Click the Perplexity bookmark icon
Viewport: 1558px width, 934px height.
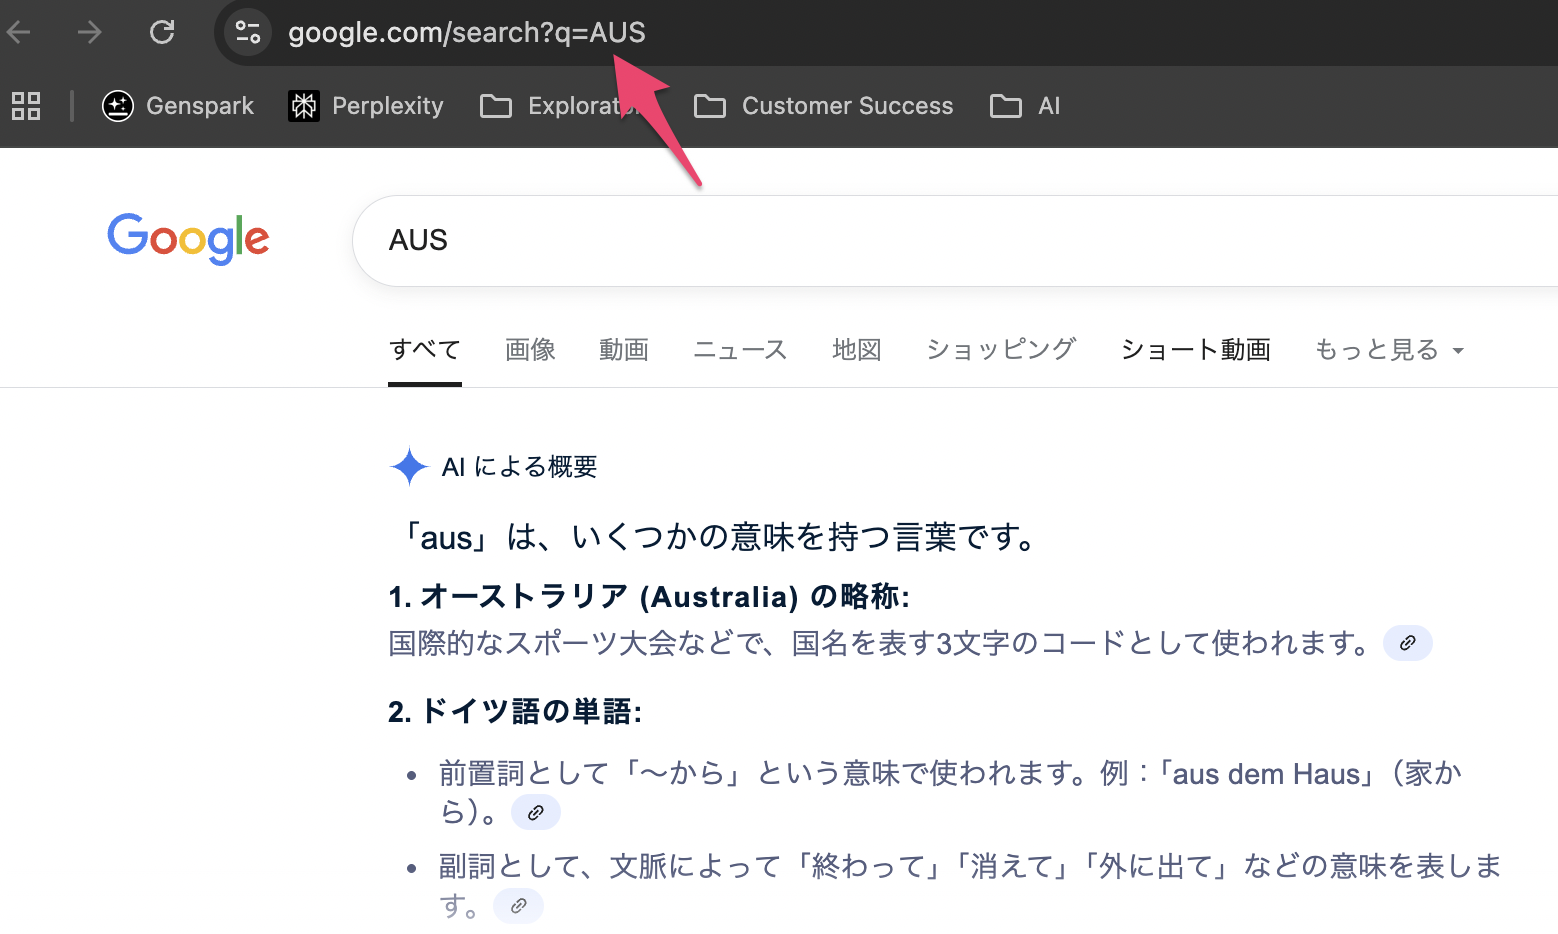point(304,105)
